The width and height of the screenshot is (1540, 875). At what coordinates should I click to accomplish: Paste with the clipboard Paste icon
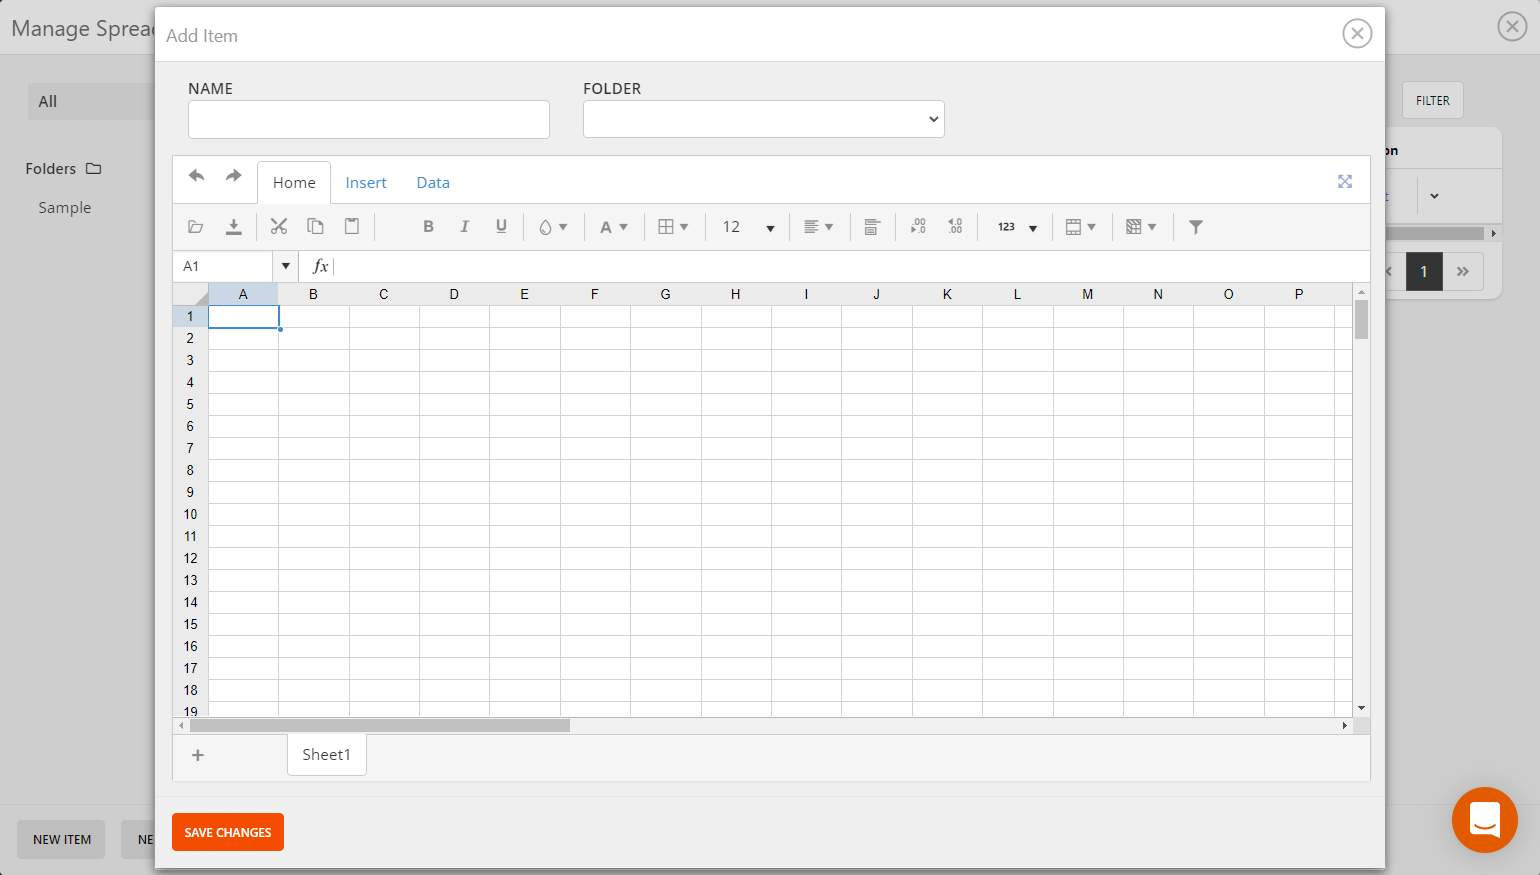click(351, 226)
